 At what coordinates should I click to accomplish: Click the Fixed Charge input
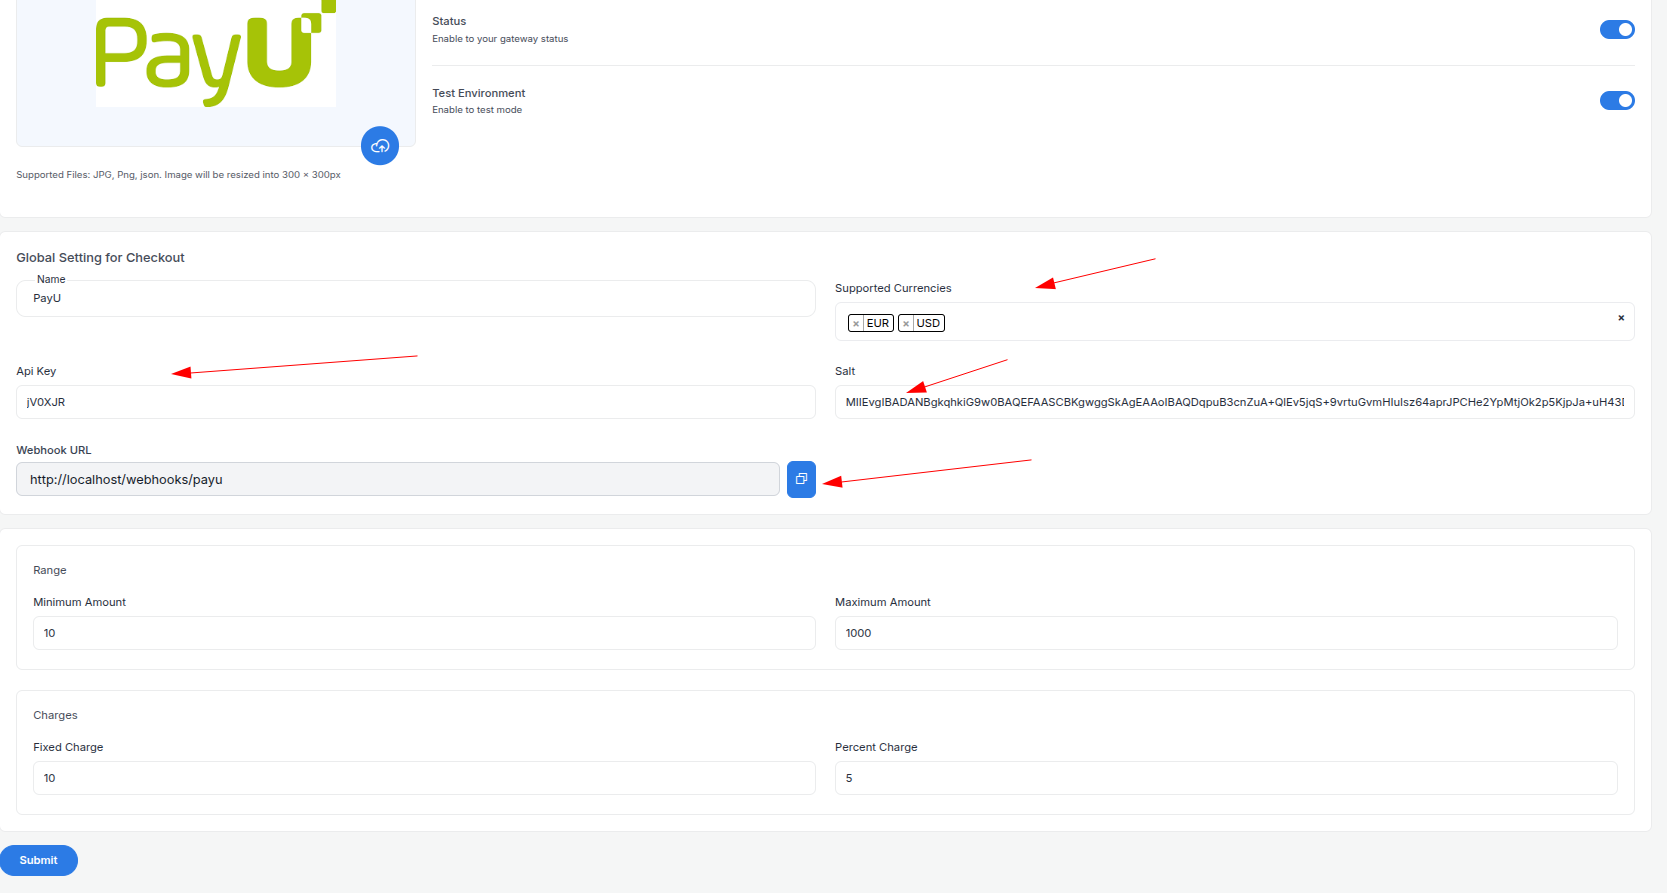424,778
